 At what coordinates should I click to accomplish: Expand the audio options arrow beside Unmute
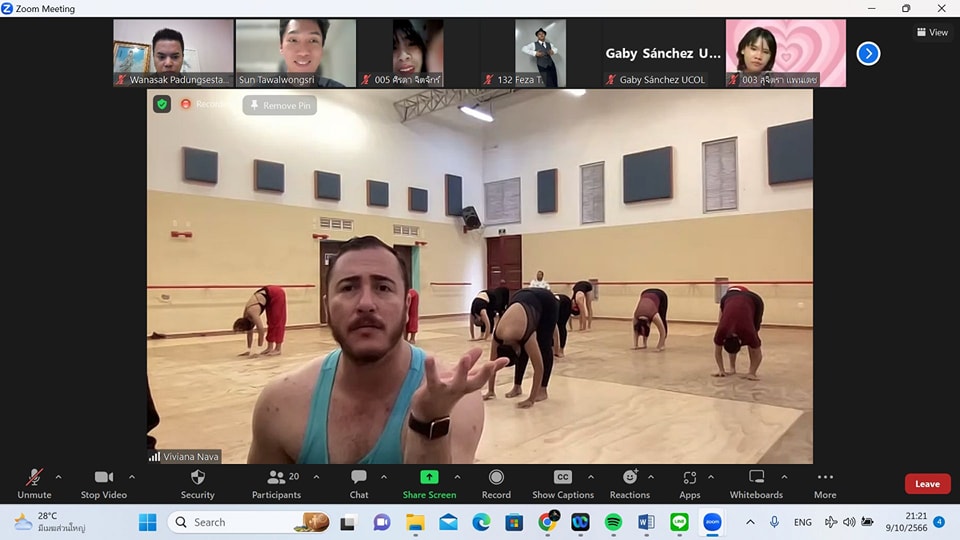[58, 477]
